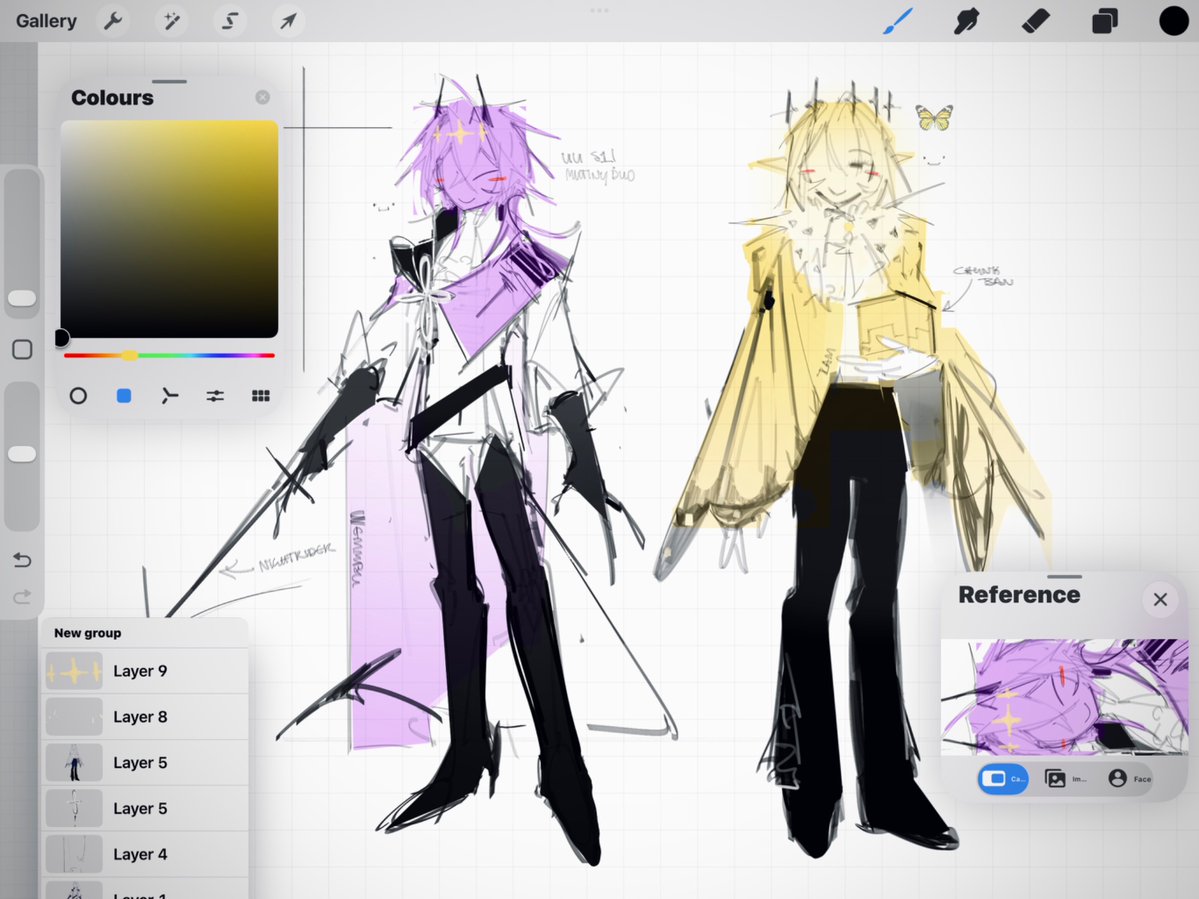The width and height of the screenshot is (1199, 899).
Task: Select Layer 9 row
Action: click(x=145, y=671)
